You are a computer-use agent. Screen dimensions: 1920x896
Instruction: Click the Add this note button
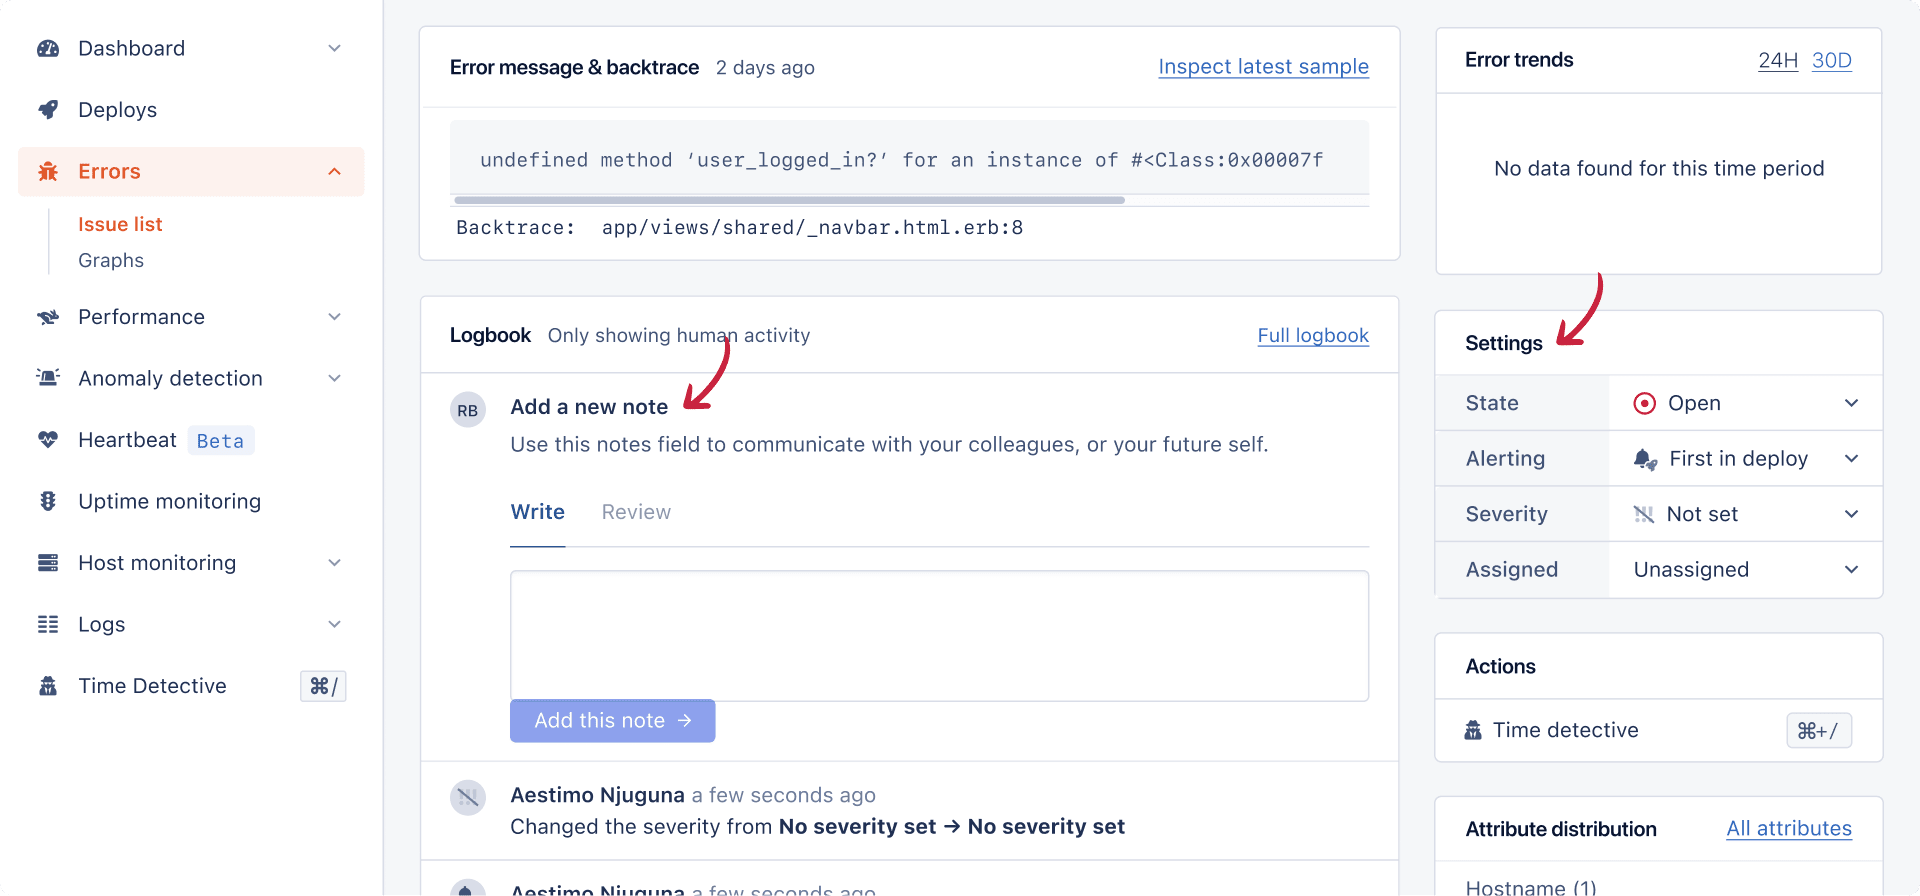point(612,720)
